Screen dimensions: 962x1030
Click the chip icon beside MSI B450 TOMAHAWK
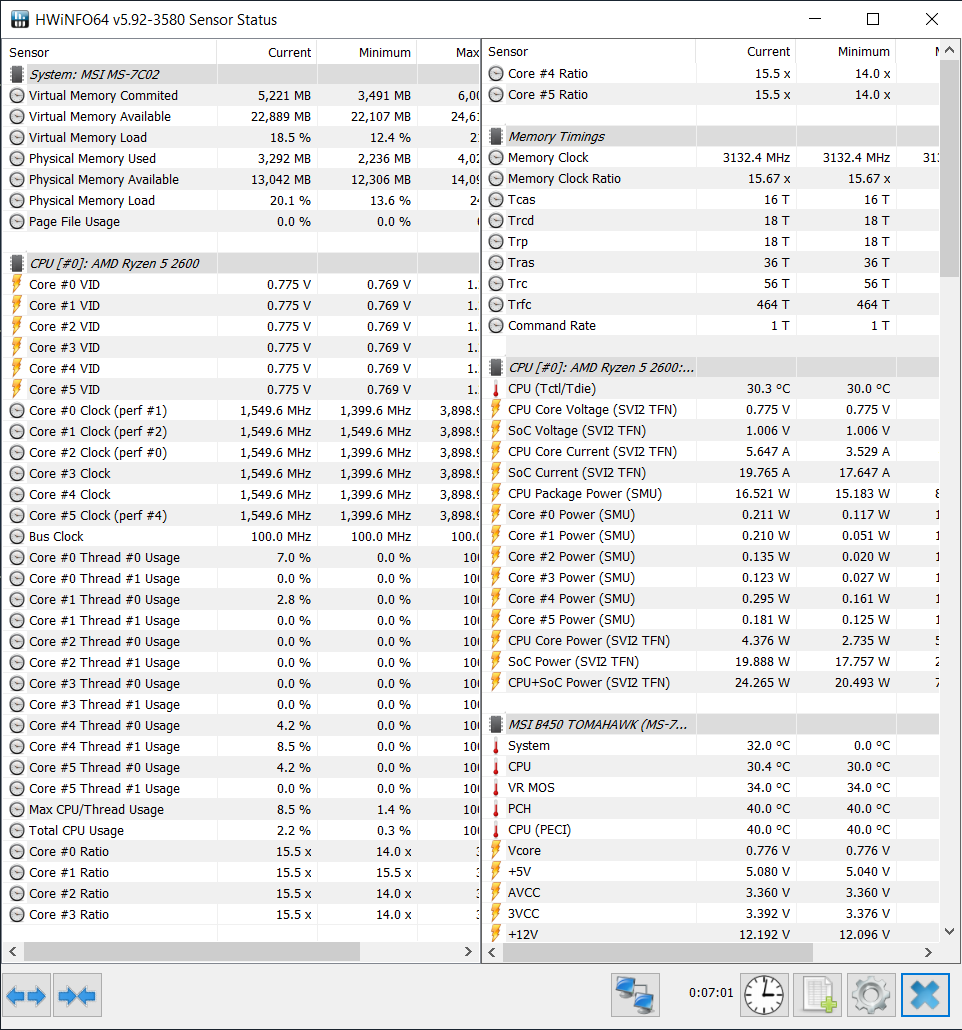tap(496, 725)
